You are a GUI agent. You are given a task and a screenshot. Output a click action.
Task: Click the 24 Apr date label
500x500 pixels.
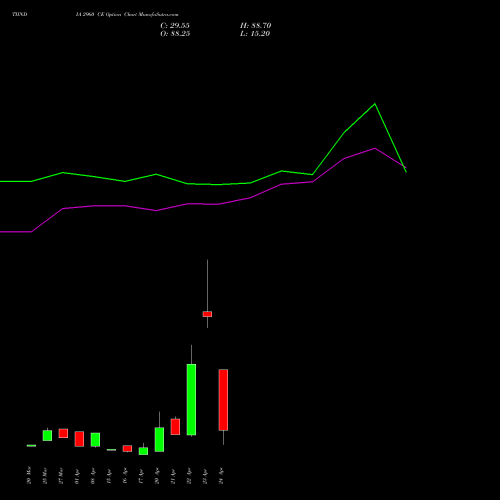click(221, 476)
